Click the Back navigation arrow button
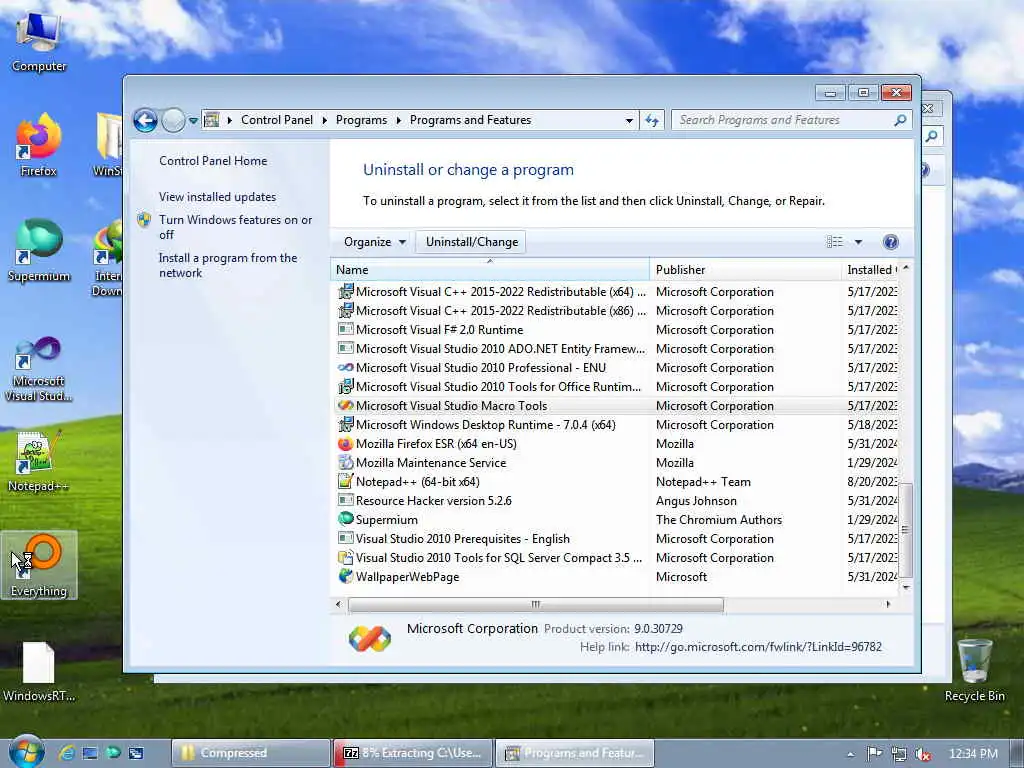Image resolution: width=1024 pixels, height=768 pixels. coord(145,120)
